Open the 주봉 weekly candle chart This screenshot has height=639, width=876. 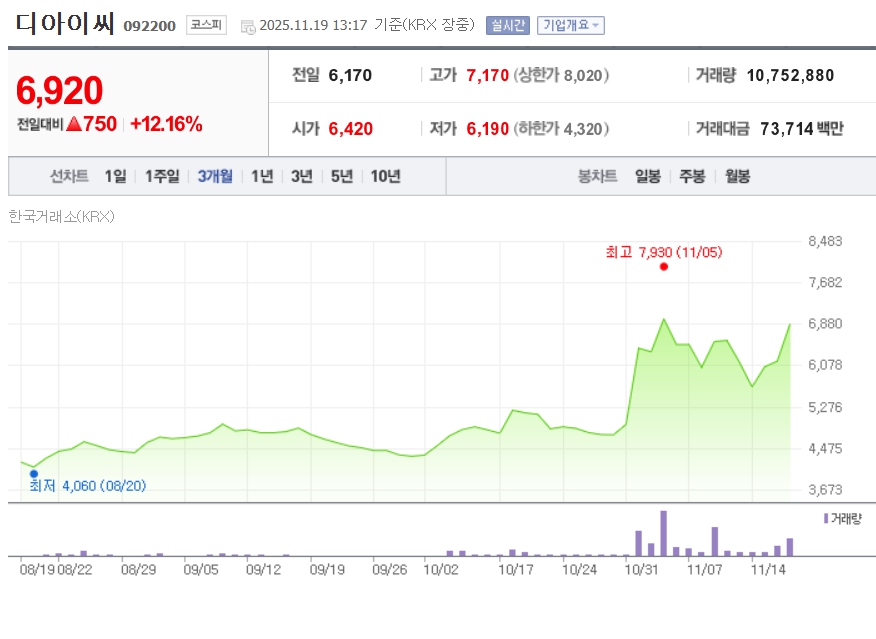tap(692, 176)
